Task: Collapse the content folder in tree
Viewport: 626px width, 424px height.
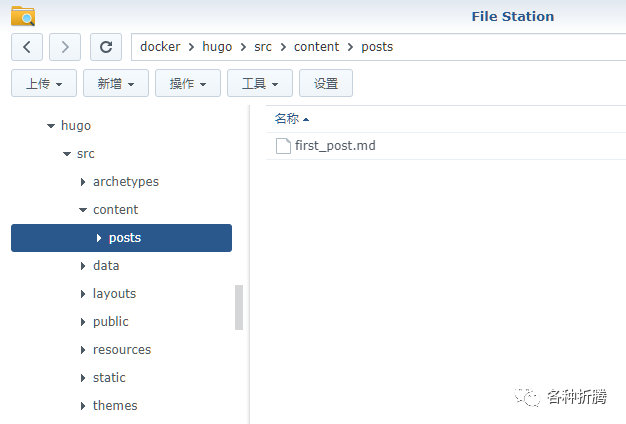Action: (x=83, y=210)
